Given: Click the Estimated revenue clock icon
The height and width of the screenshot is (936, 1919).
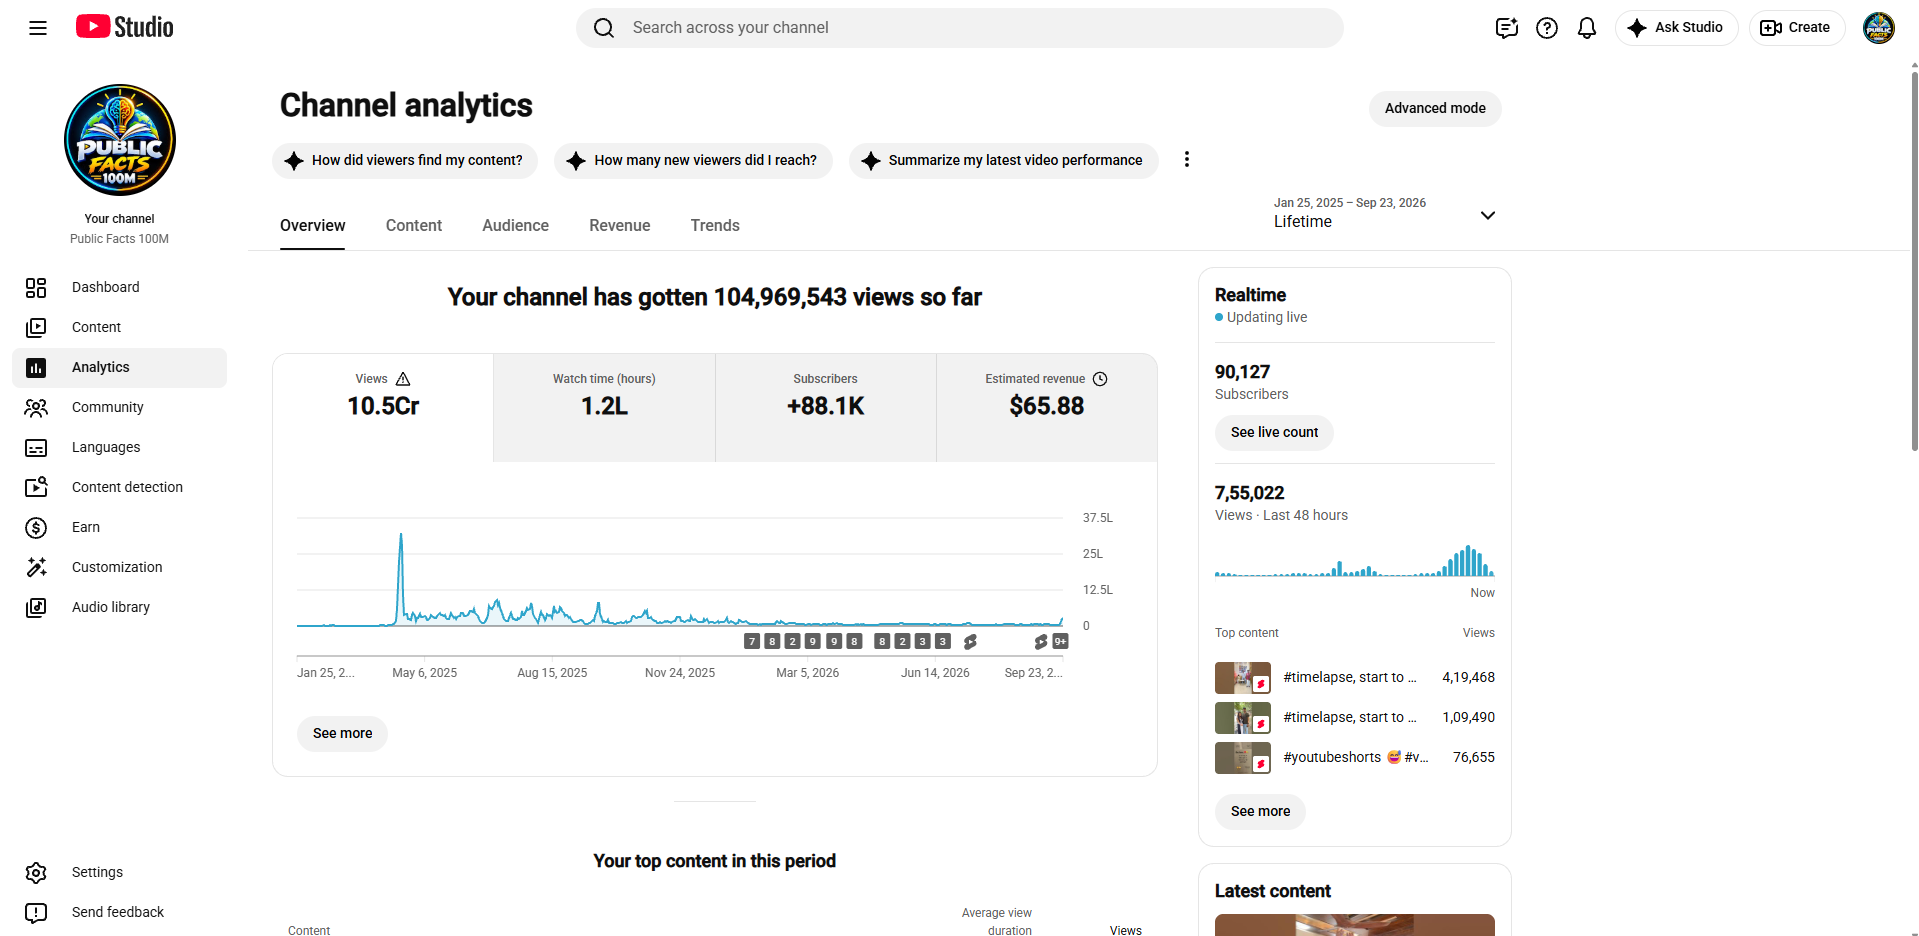Looking at the screenshot, I should click(x=1100, y=379).
